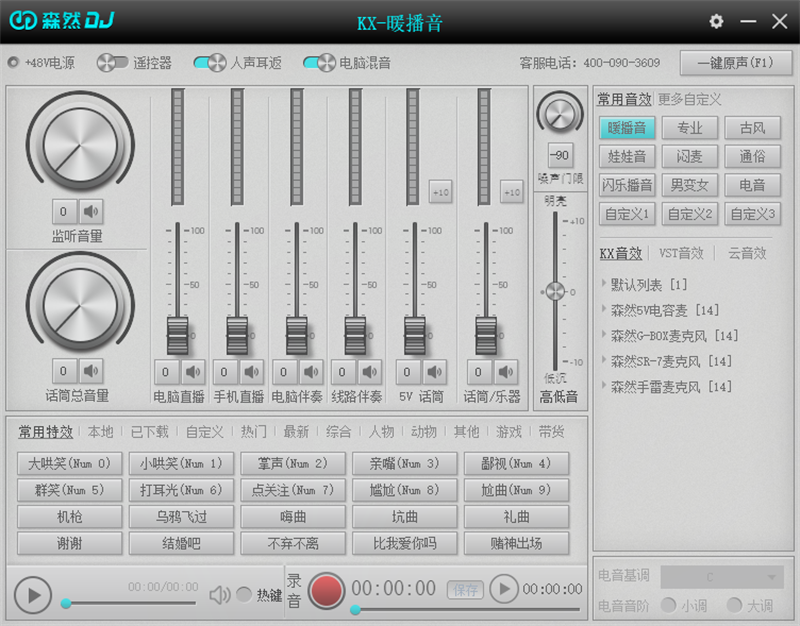Viewport: 800px width, 626px height.
Task: Click the 电脑伴奏 fader handle
Action: tap(297, 333)
